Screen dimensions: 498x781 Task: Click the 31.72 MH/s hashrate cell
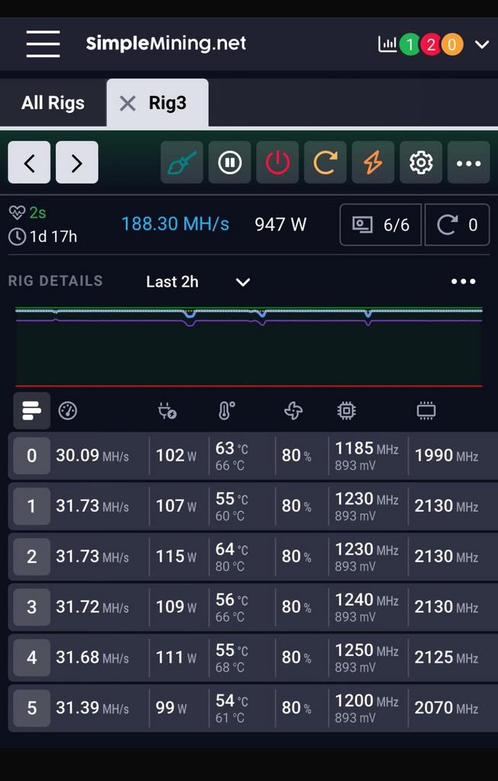pyautogui.click(x=92, y=607)
